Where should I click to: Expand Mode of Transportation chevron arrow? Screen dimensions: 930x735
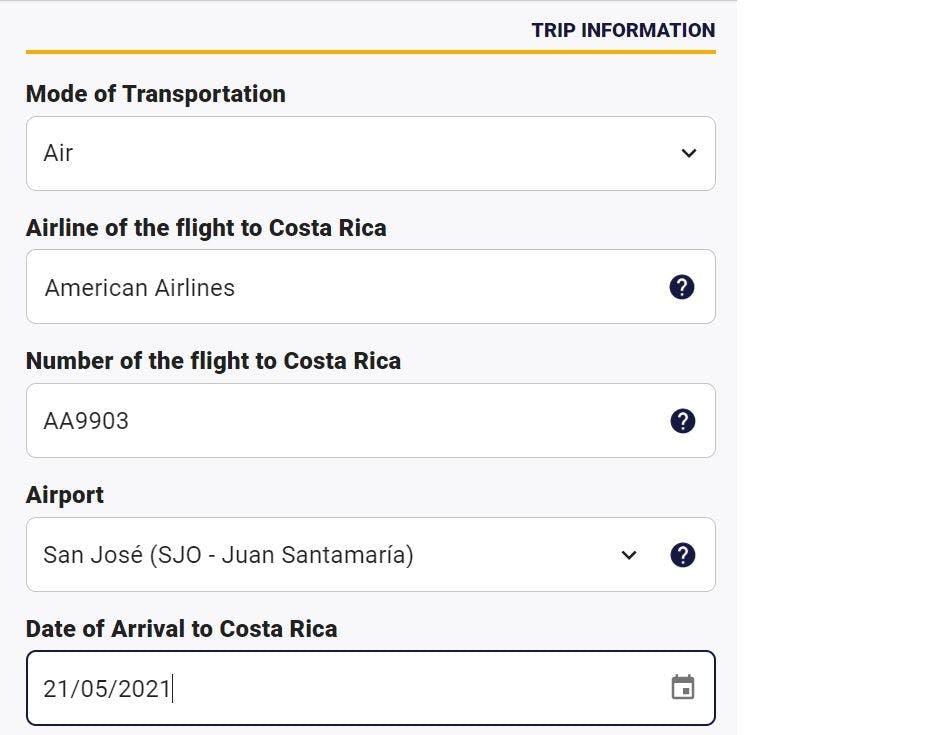689,153
